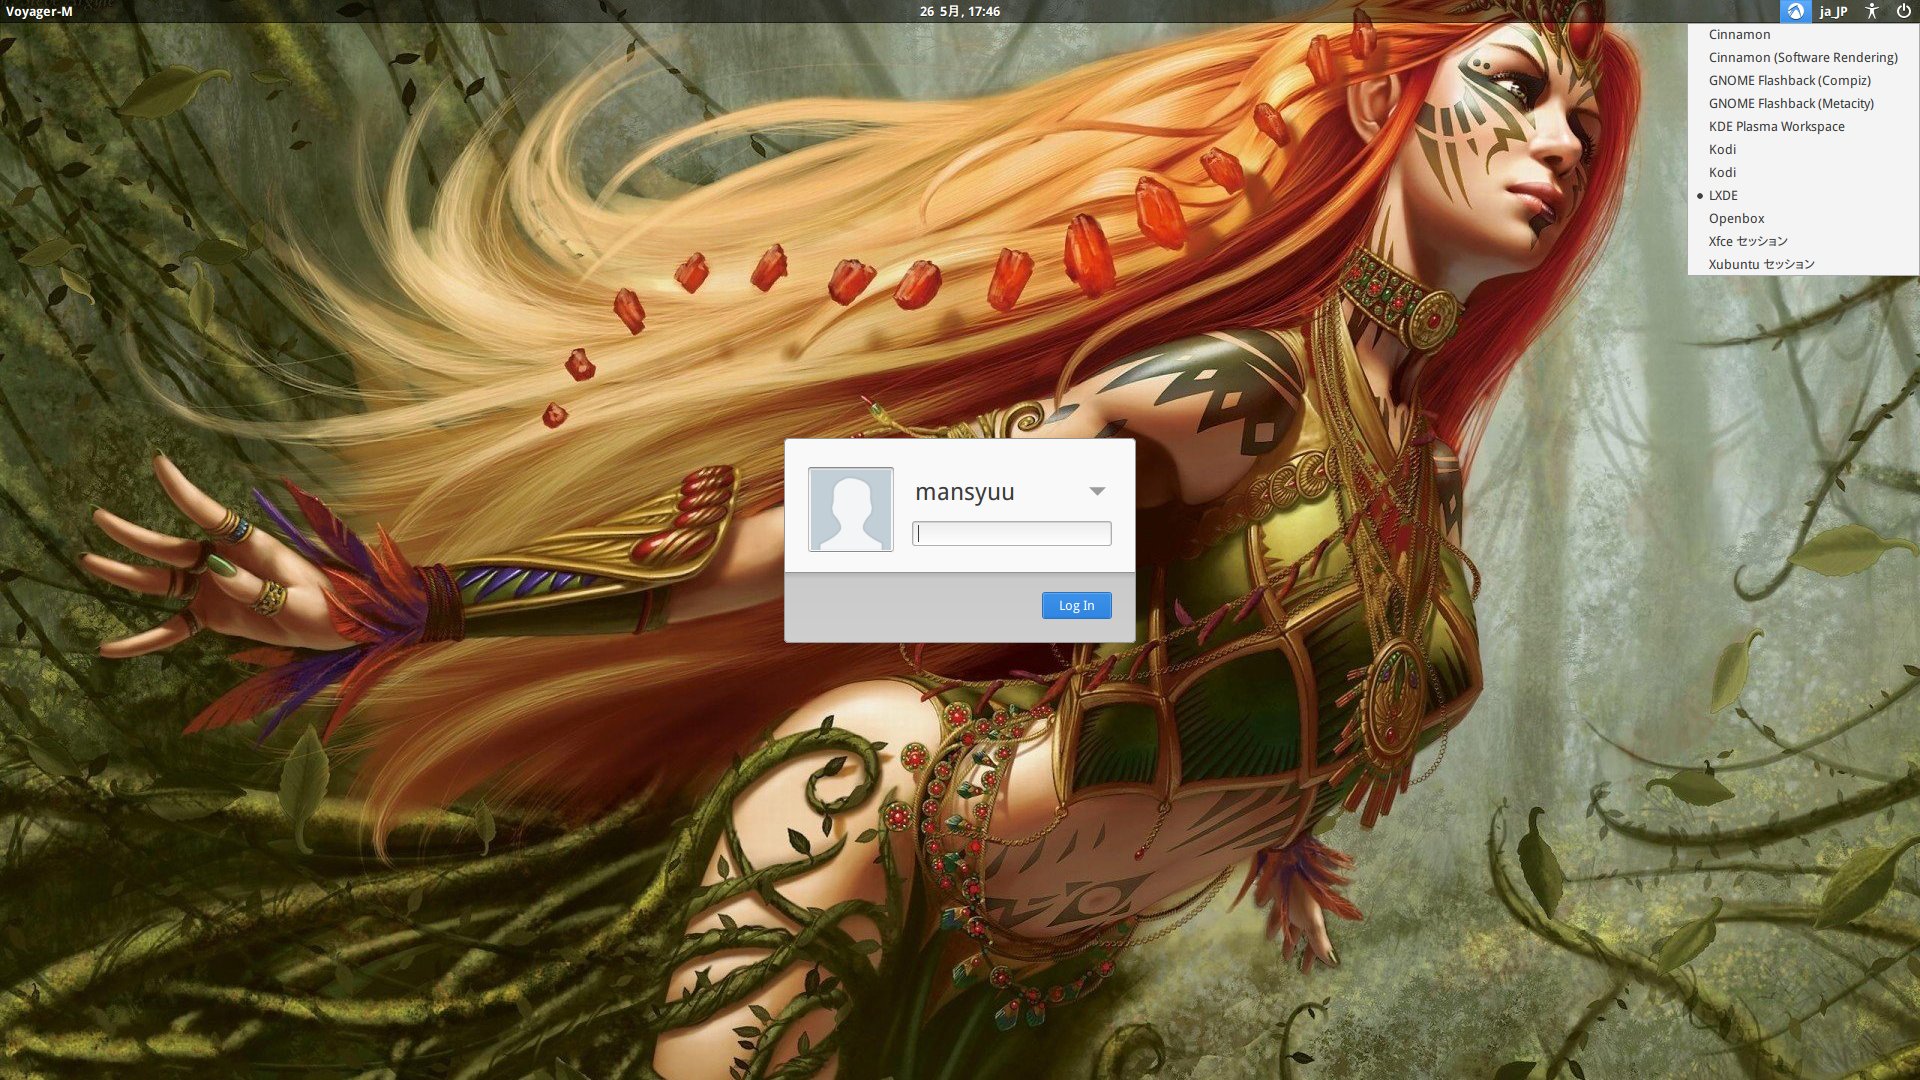Choose KDE Plasma Workspace session
The height and width of the screenshot is (1080, 1920).
point(1776,126)
